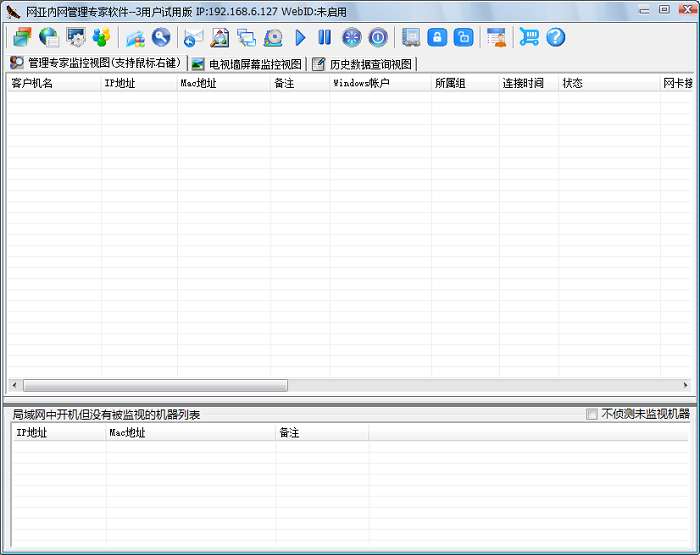The image size is (700, 555).
Task: Click Mac地址 header in lower unmonitored list
Action: (x=191, y=433)
